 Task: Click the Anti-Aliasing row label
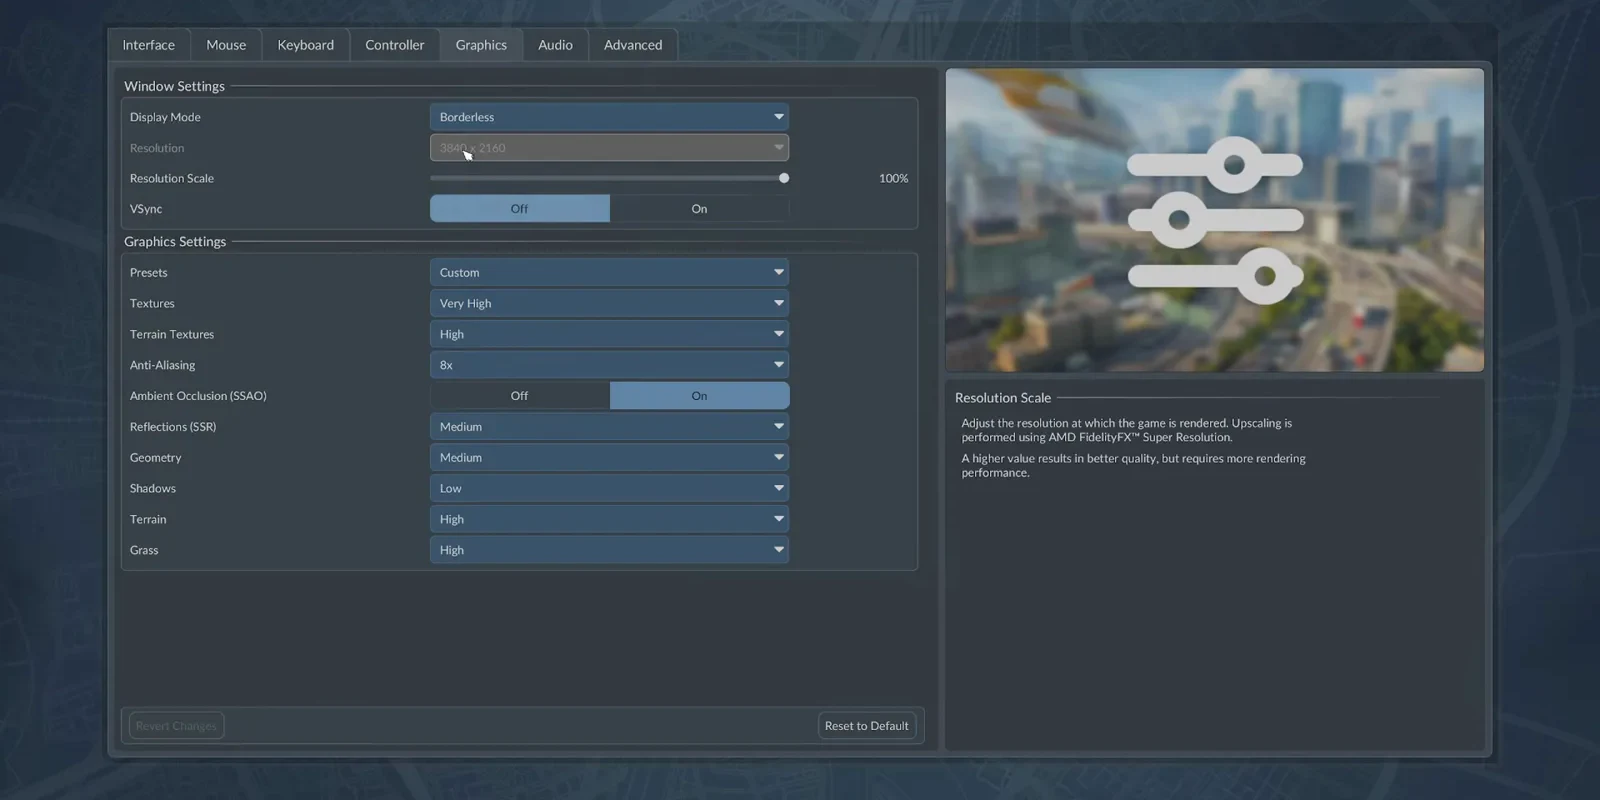162,365
